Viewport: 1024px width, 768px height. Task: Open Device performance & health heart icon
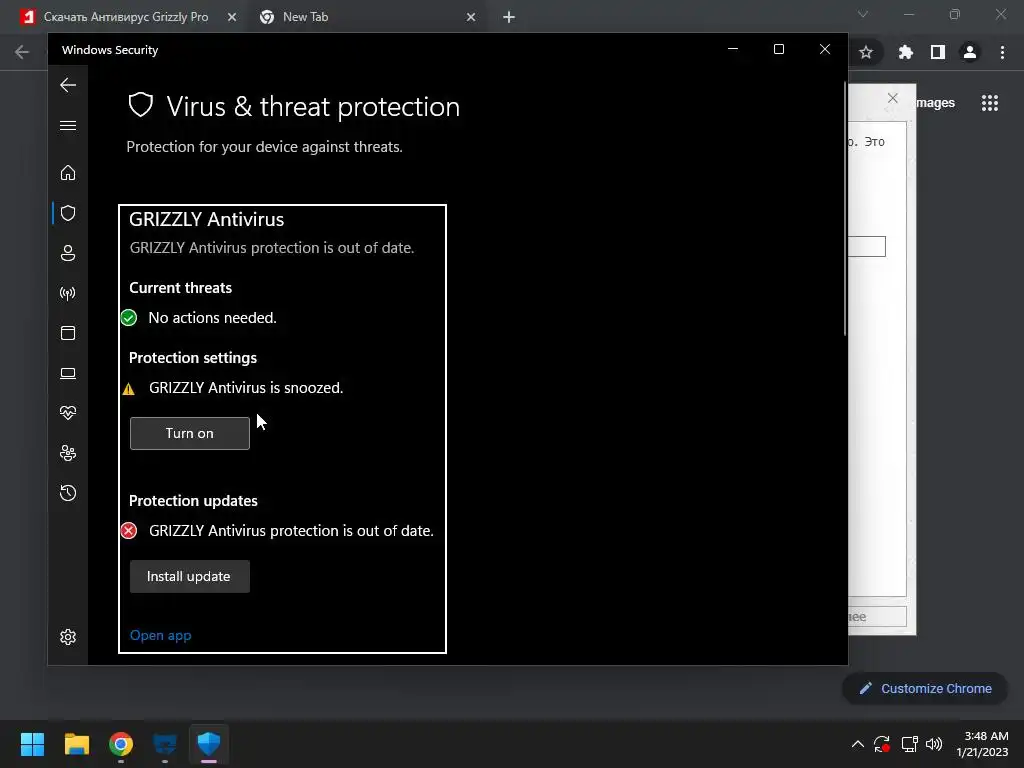pyautogui.click(x=68, y=413)
